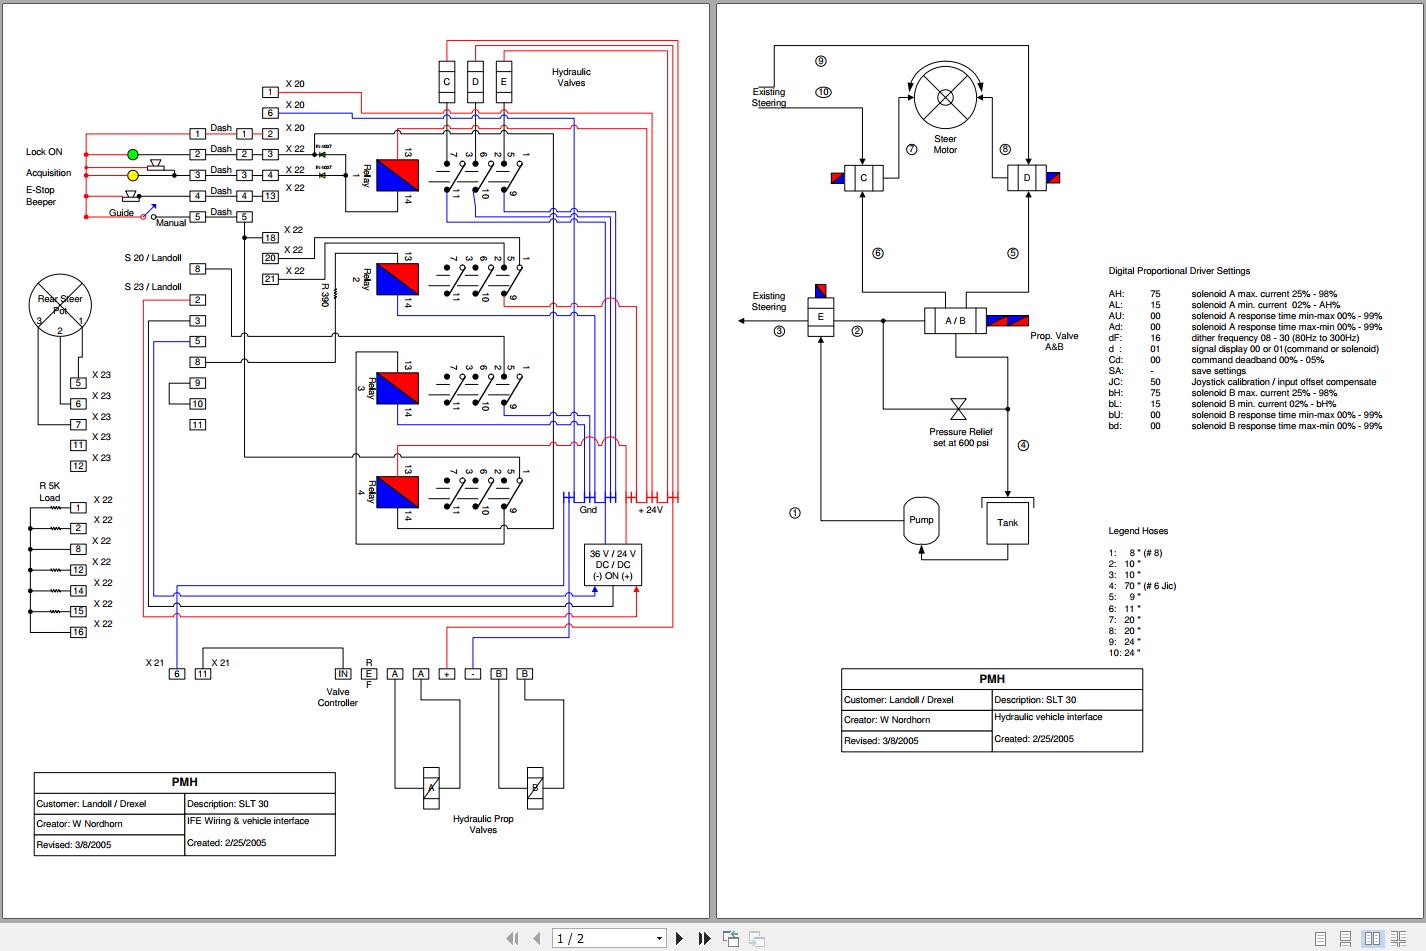Enable continuous scrolling page layout
This screenshot has width=1426, height=951.
pyautogui.click(x=1345, y=938)
